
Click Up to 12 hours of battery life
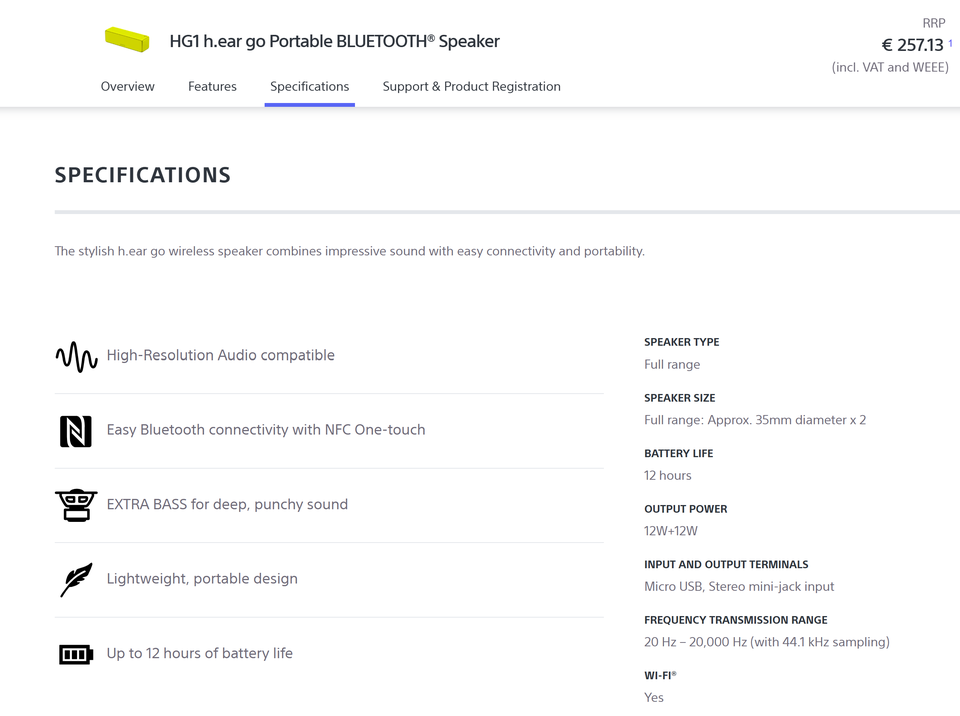200,653
